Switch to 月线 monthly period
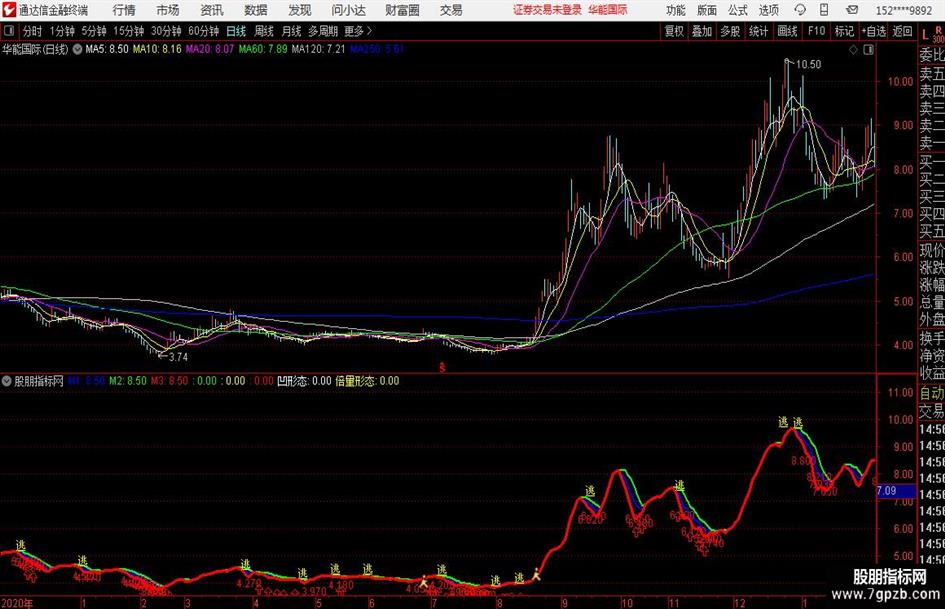The width and height of the screenshot is (945, 609). 292,31
